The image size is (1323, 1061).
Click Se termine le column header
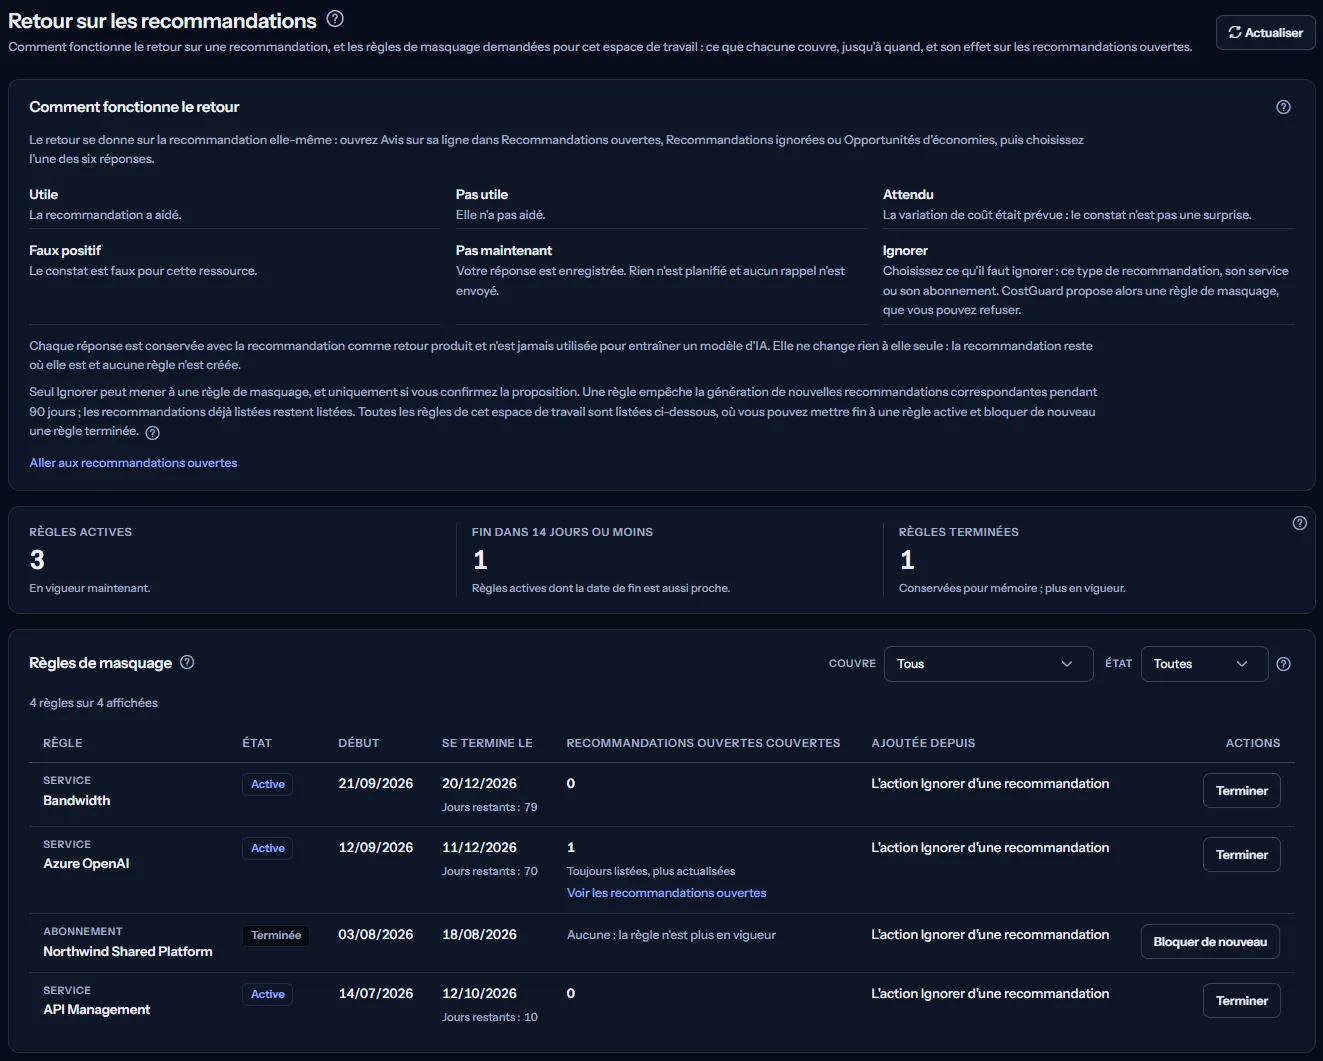[487, 743]
